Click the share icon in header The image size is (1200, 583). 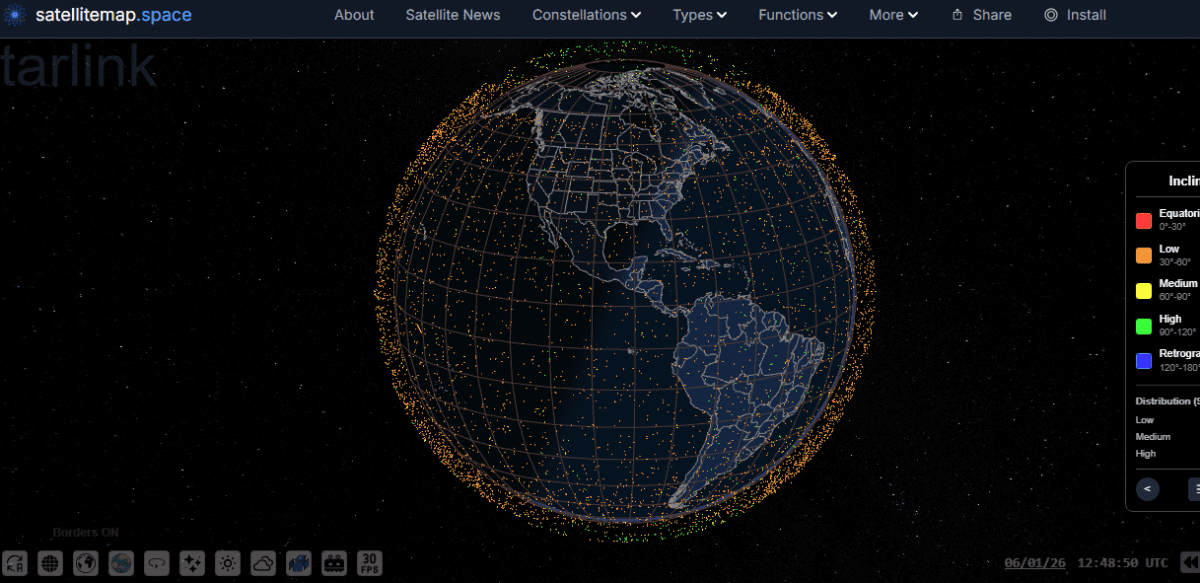click(957, 15)
